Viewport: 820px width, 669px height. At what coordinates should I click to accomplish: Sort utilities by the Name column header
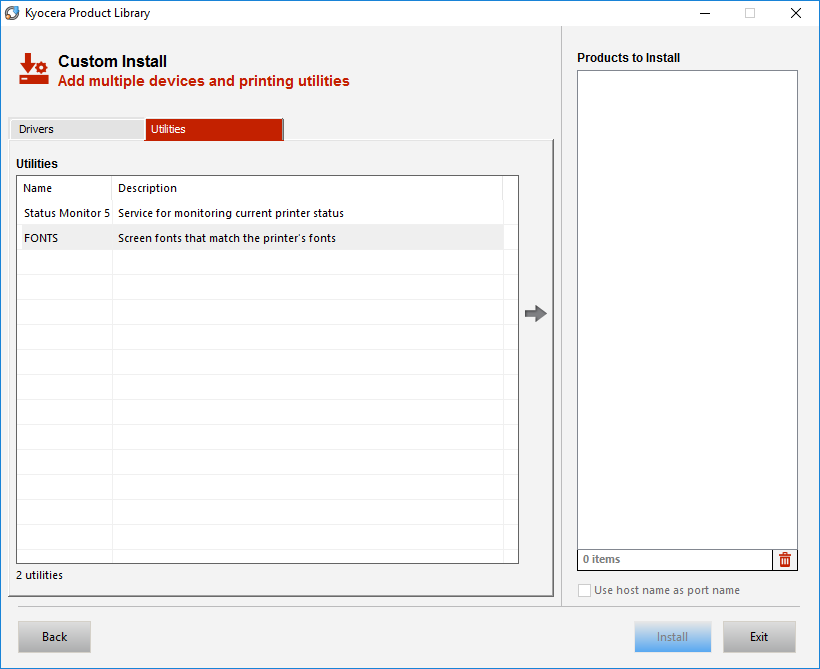click(64, 188)
